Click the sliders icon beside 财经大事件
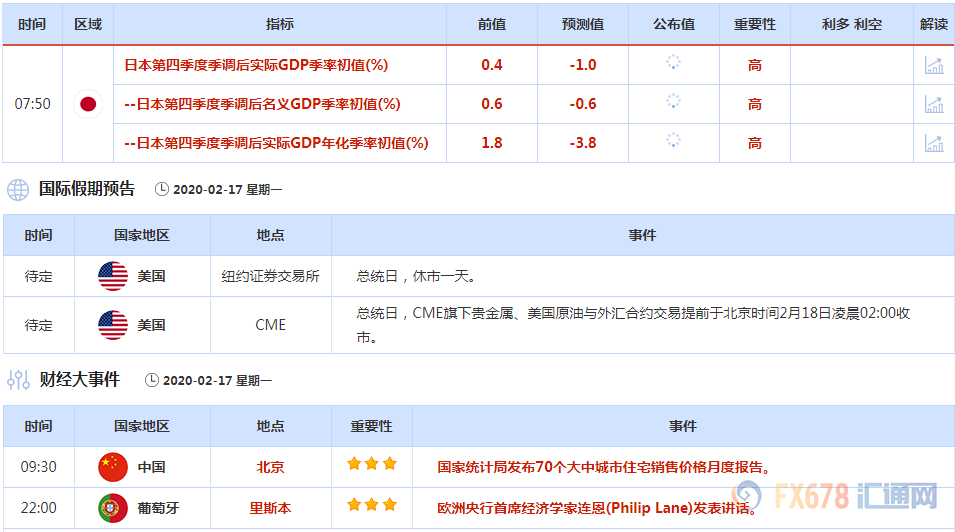 tap(18, 380)
